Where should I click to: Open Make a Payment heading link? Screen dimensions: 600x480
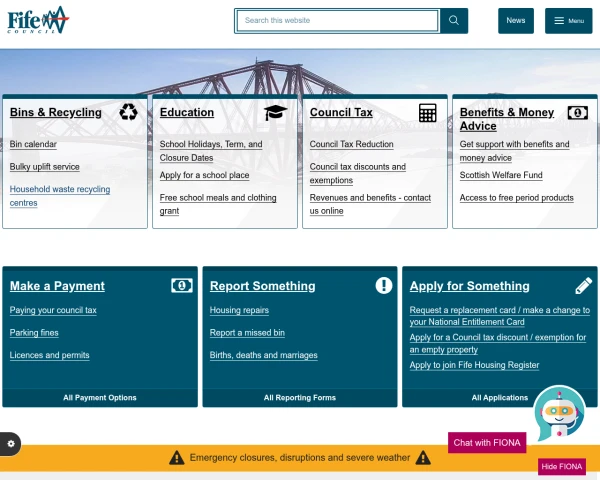(x=57, y=286)
